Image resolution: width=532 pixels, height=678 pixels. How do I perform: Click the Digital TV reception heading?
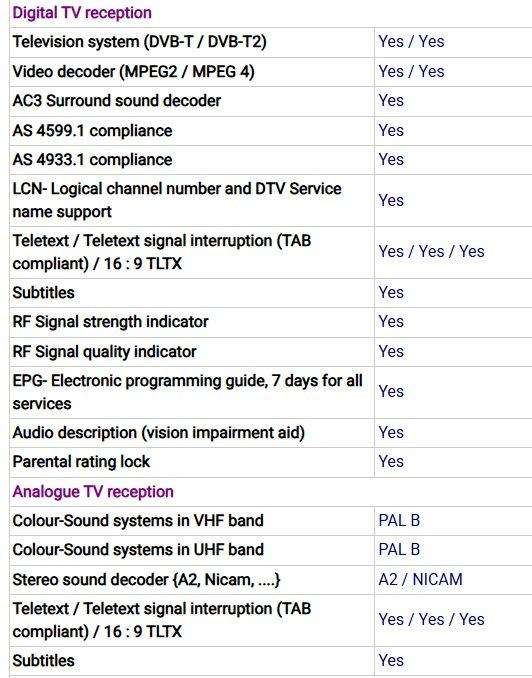(82, 13)
